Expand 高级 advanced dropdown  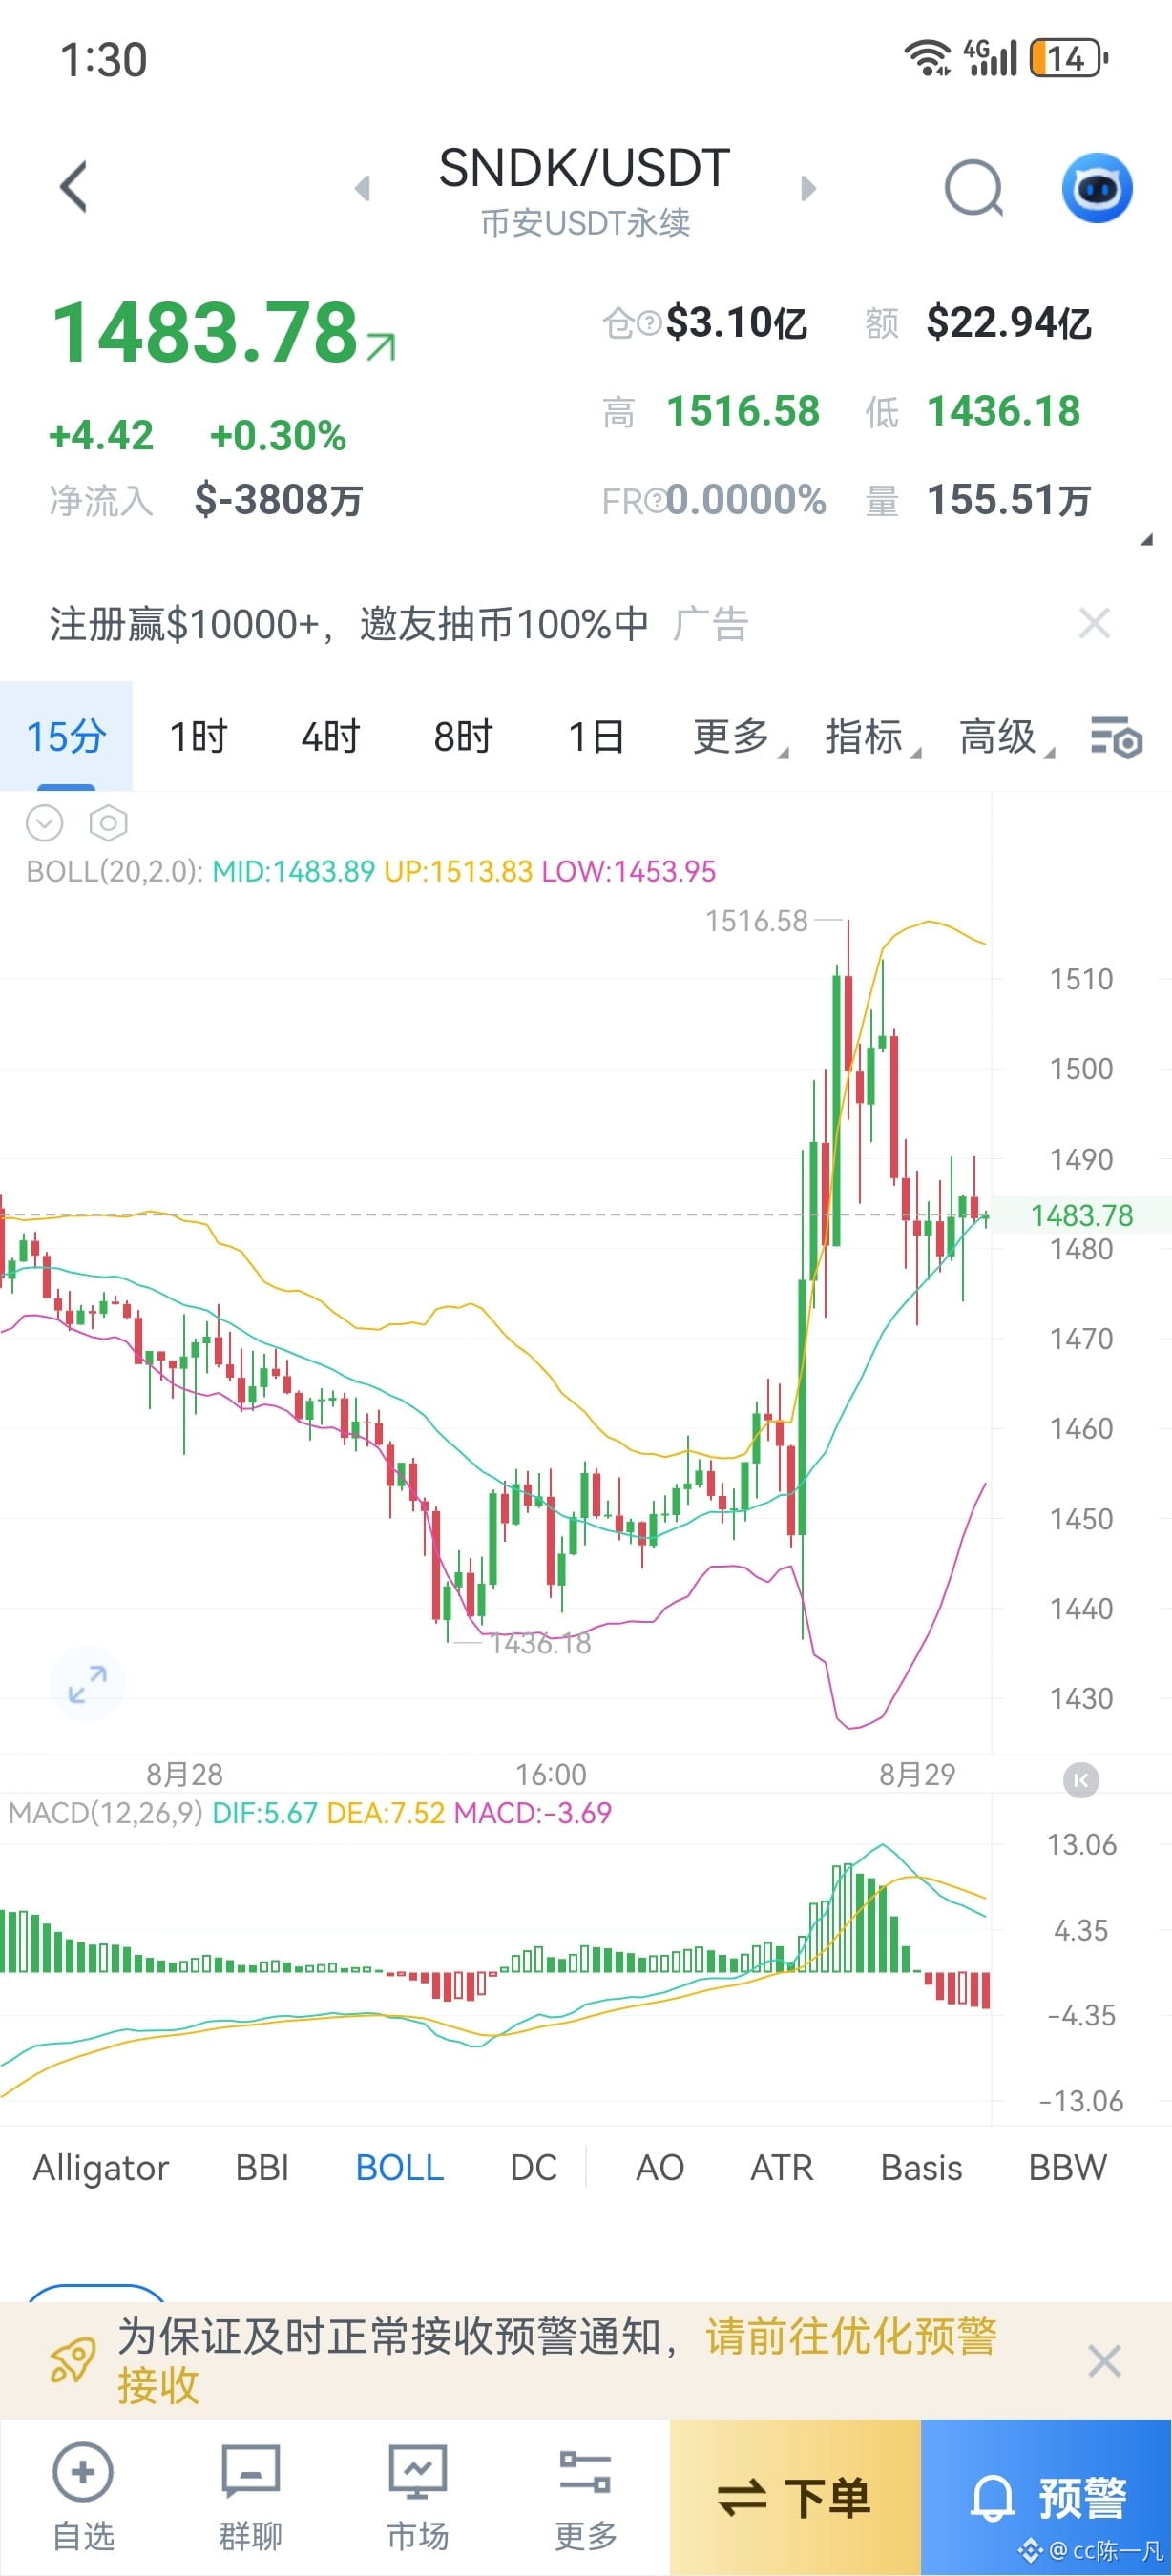pyautogui.click(x=1006, y=737)
